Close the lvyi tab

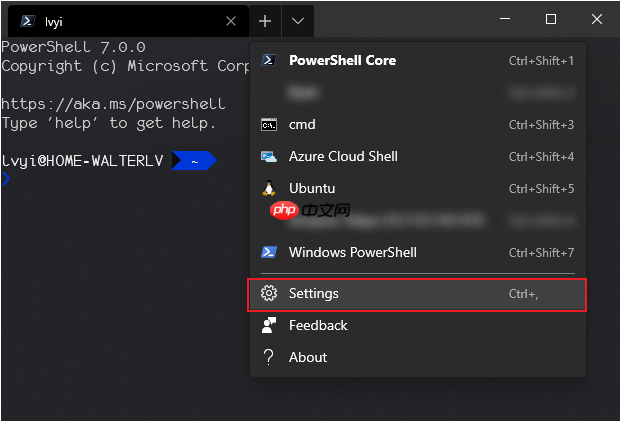(232, 20)
